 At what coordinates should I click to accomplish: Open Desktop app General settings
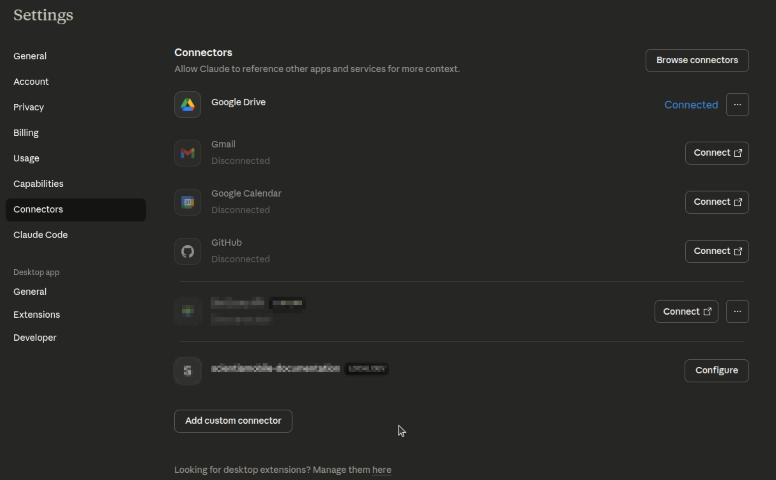pyautogui.click(x=76, y=292)
